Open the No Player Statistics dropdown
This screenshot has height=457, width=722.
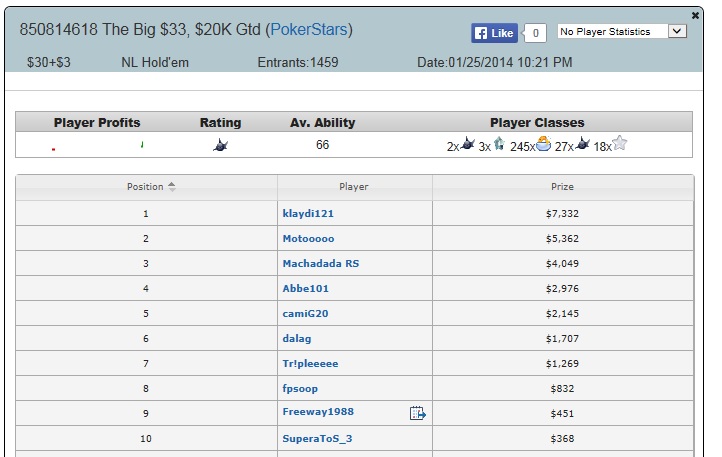(622, 31)
